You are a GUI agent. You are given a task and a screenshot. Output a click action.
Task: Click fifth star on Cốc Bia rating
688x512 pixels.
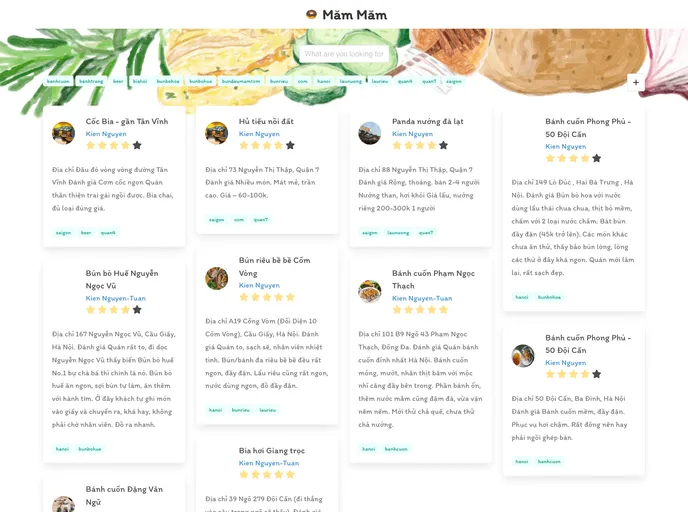coord(137,145)
